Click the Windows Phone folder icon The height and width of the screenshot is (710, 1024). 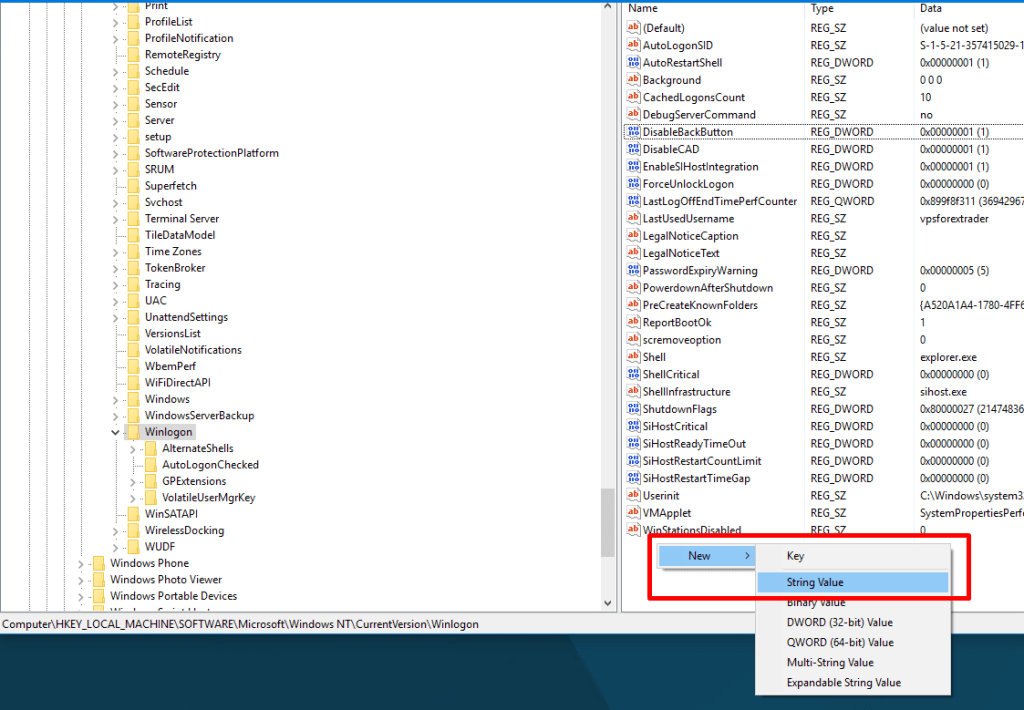tap(99, 563)
